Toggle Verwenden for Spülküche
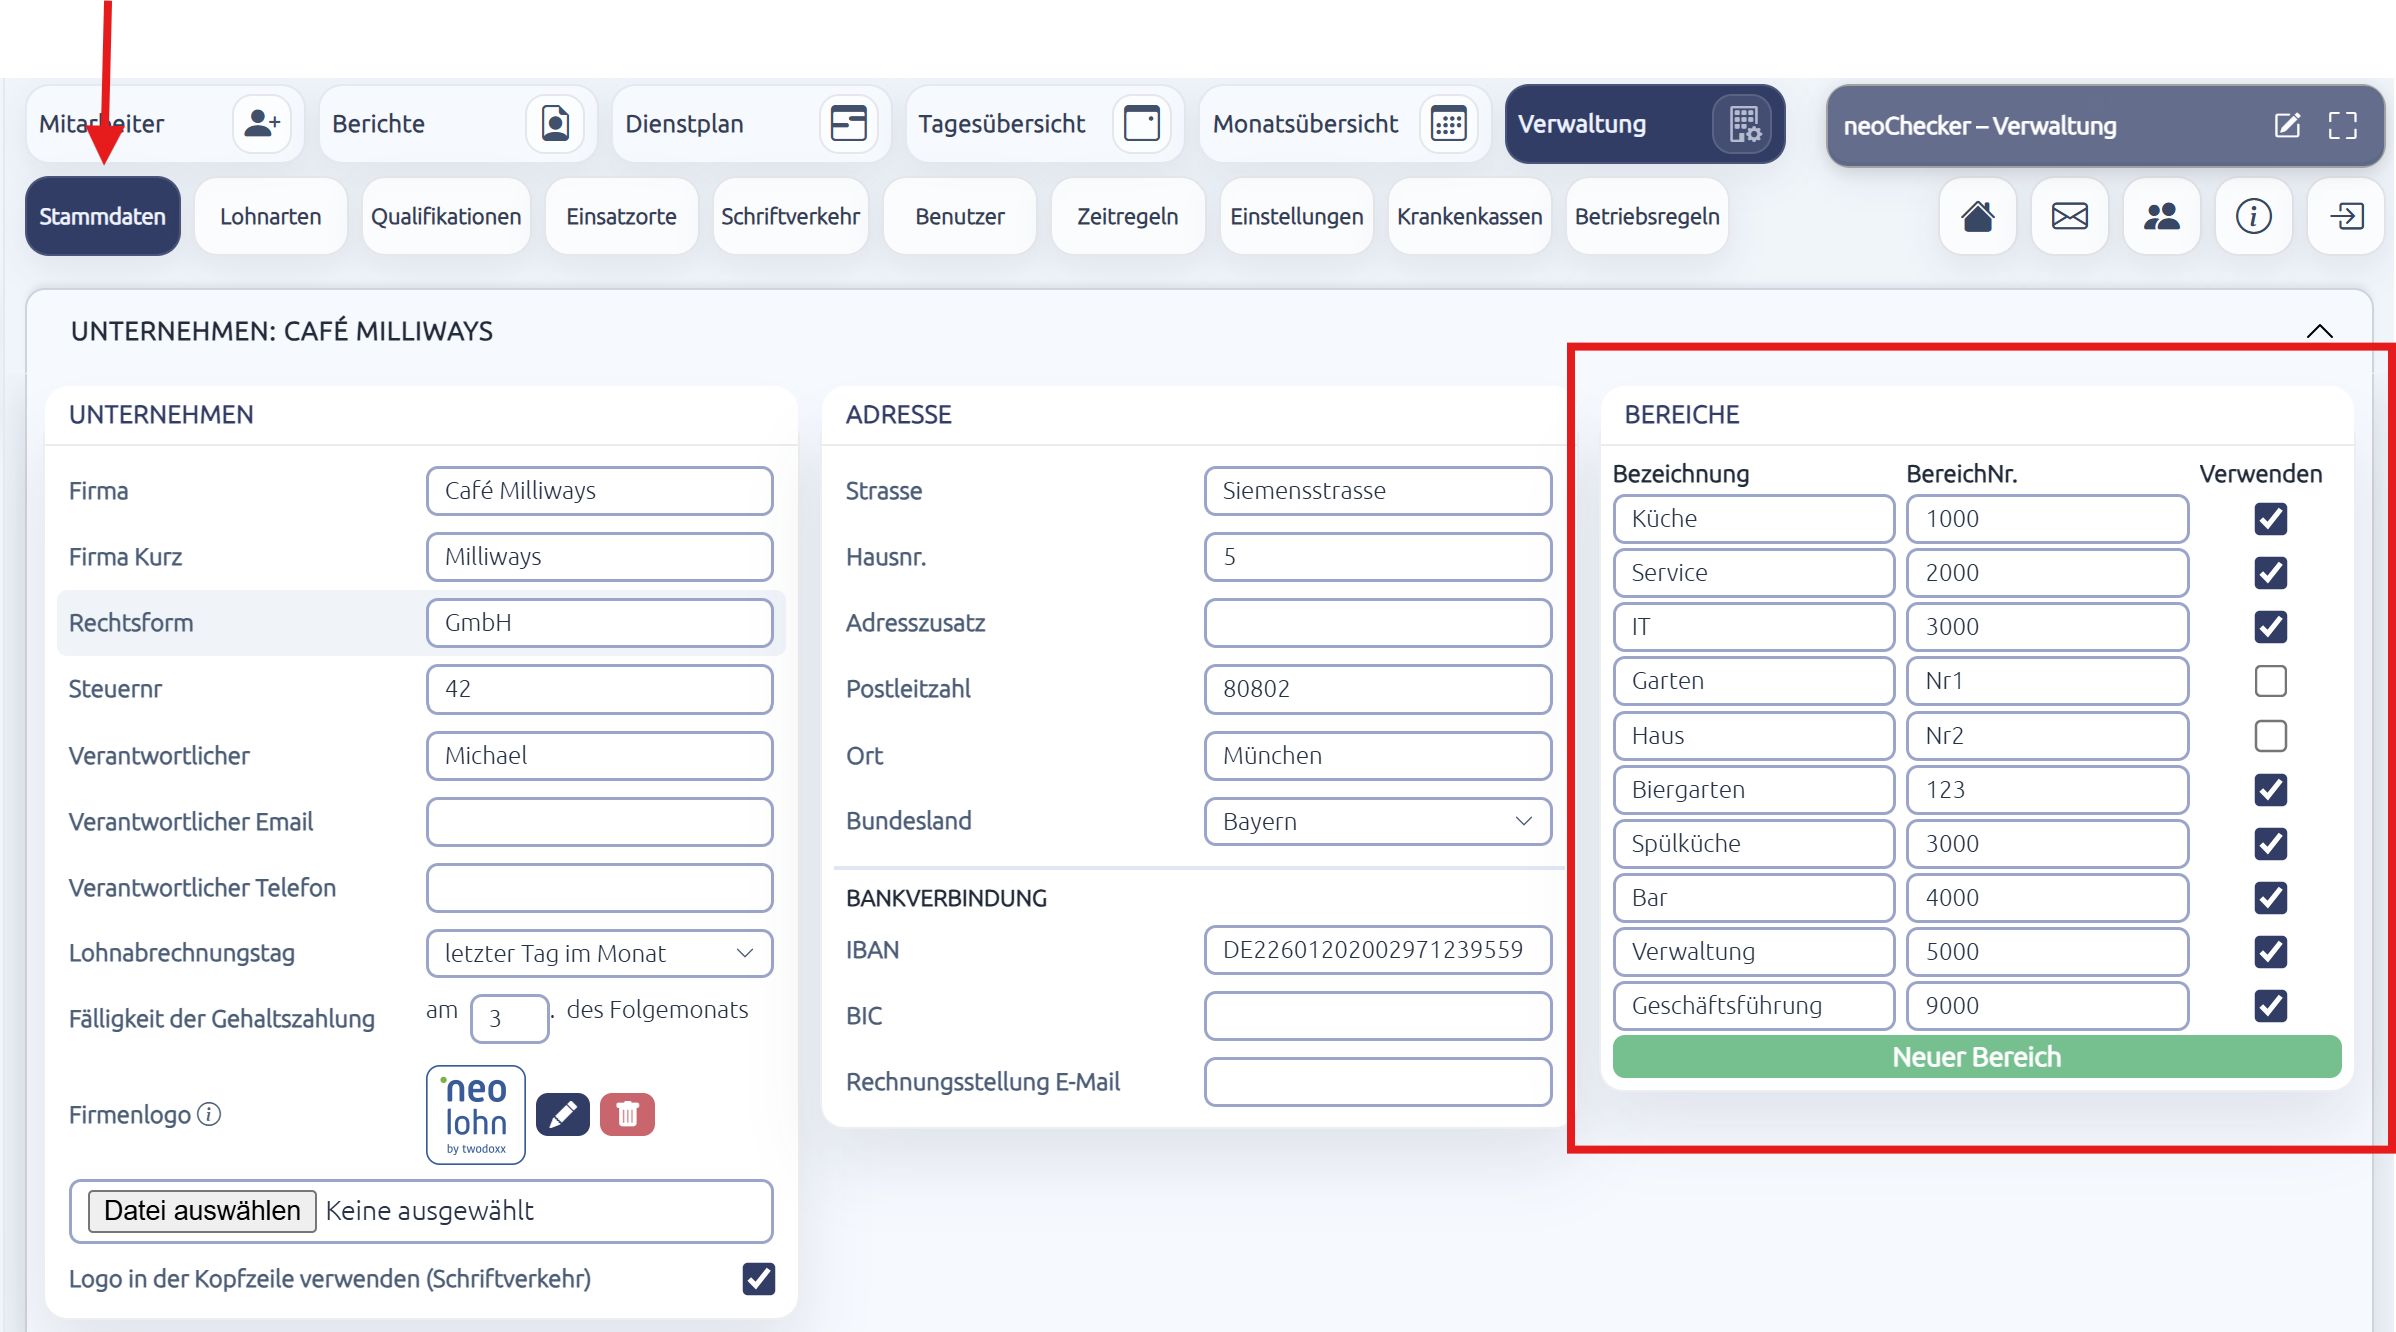This screenshot has width=2396, height=1332. [2271, 844]
